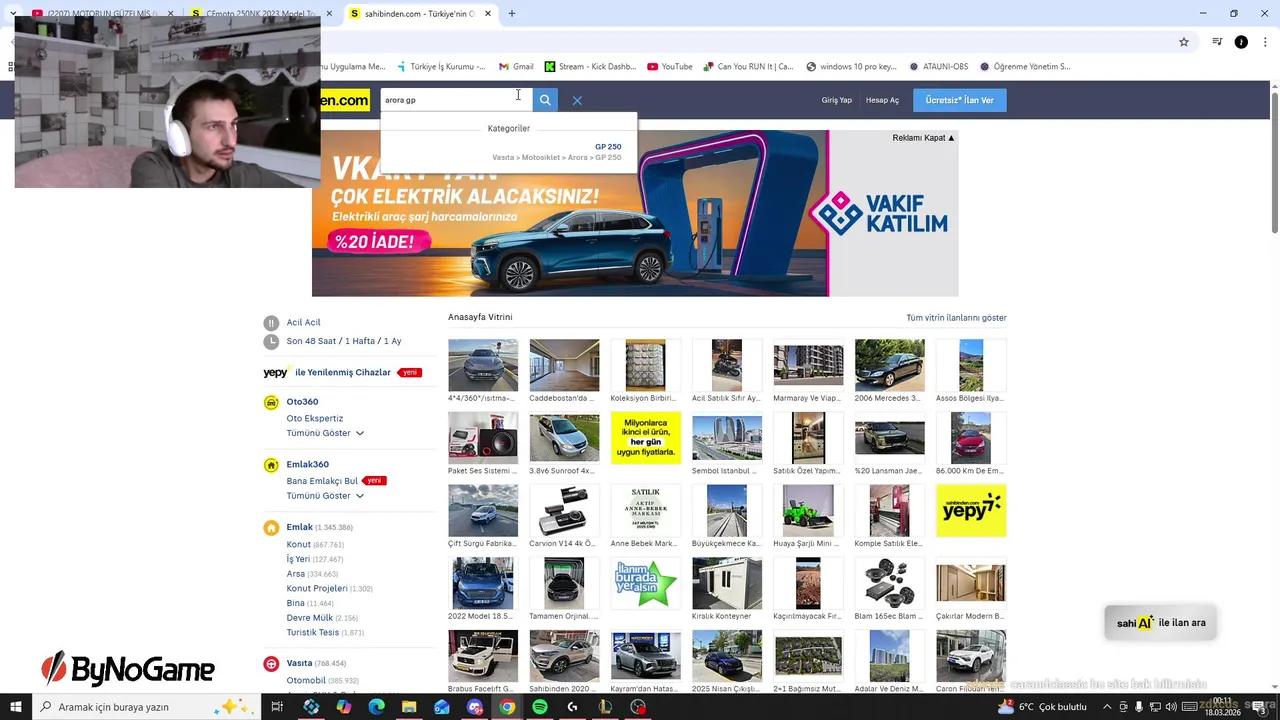Open Devre Mülk category link
Image resolution: width=1280 pixels, height=720 pixels.
coord(310,618)
